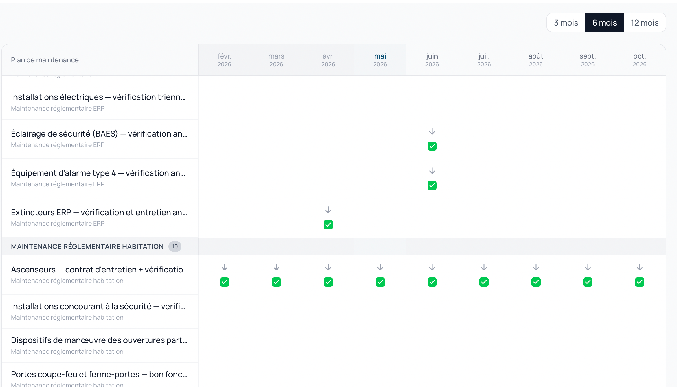The height and width of the screenshot is (390, 680).
Task: Click down arrow above Éclairage de sécurité juin check
Action: (432, 131)
